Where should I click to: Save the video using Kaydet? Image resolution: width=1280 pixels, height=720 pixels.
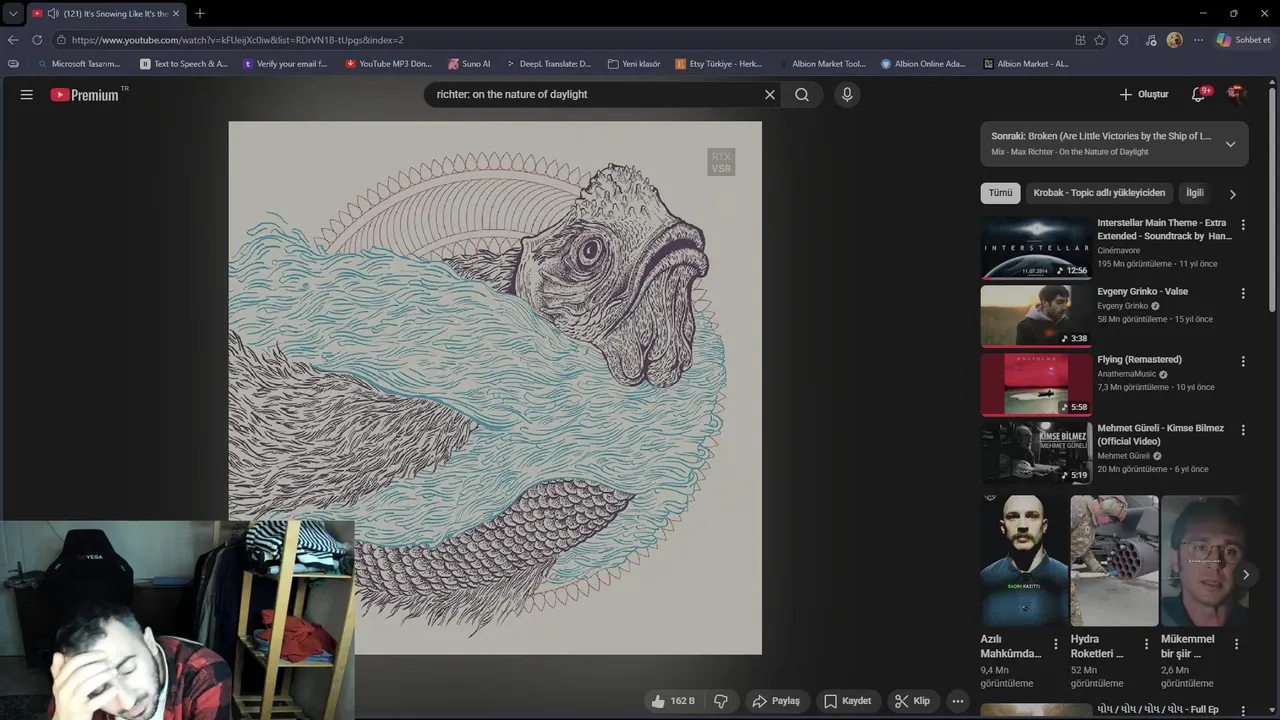click(847, 701)
